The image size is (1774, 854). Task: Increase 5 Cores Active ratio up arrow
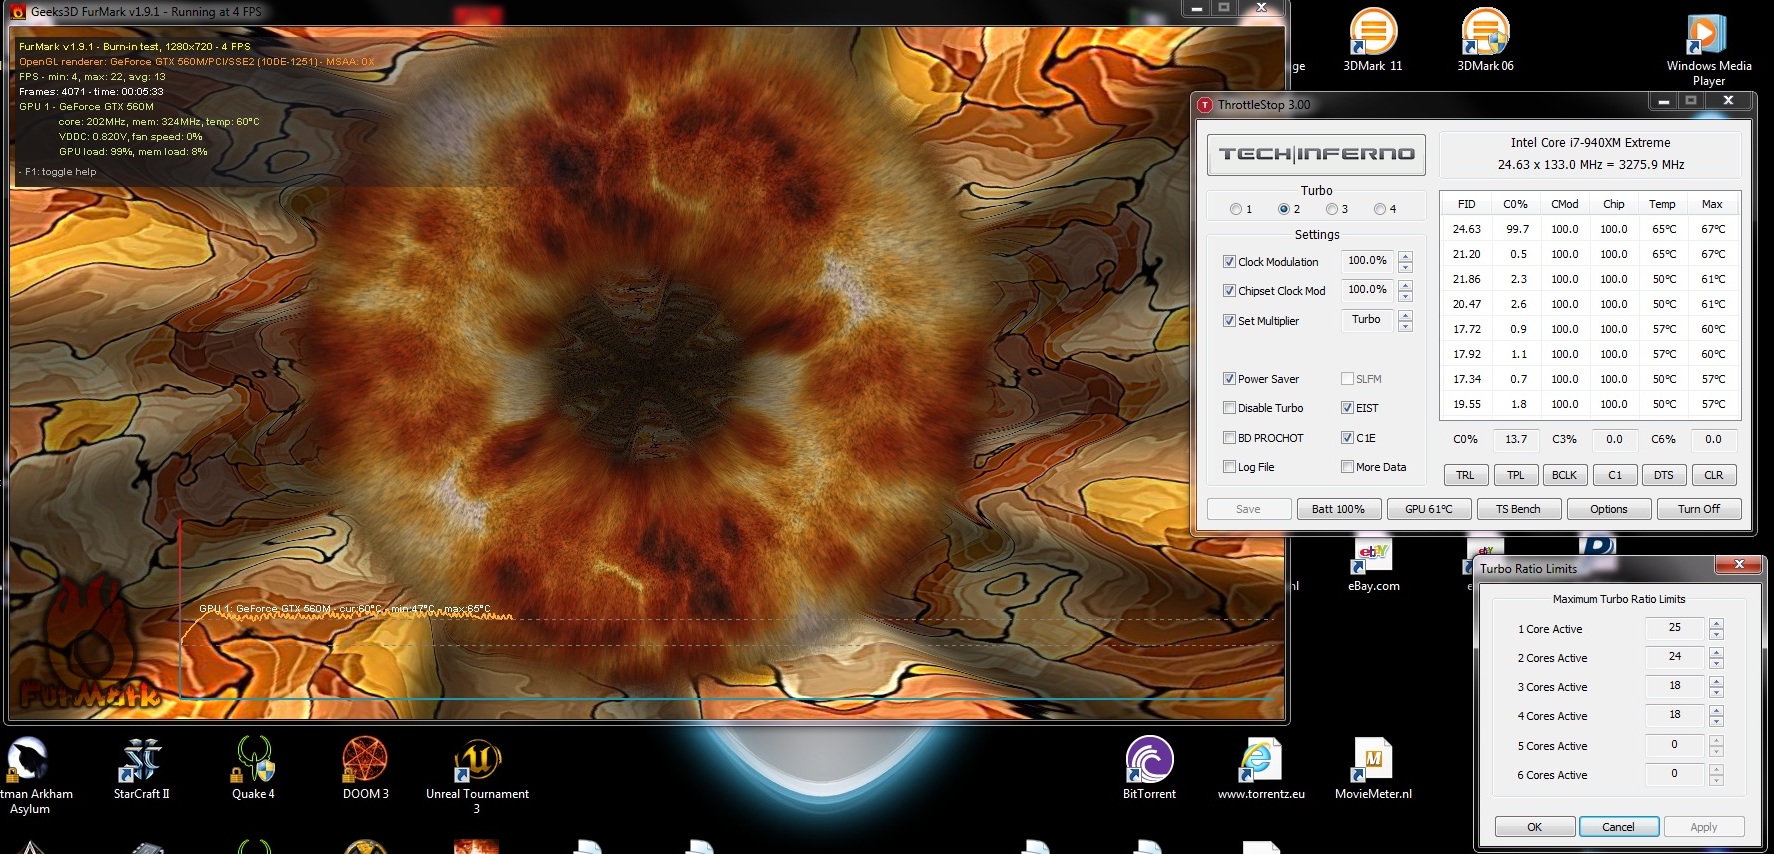click(1716, 741)
